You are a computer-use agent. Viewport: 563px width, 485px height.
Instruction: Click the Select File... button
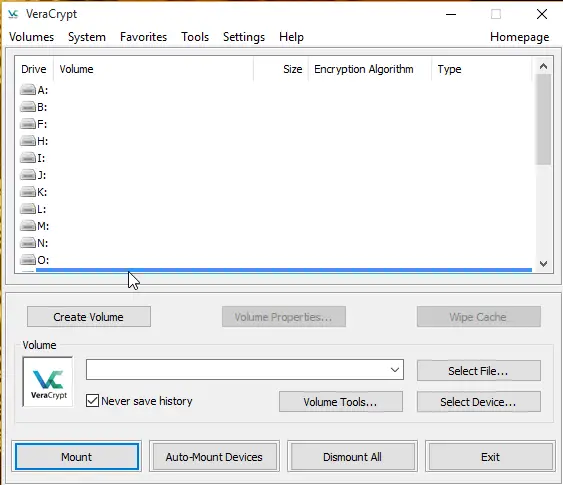pos(479,370)
